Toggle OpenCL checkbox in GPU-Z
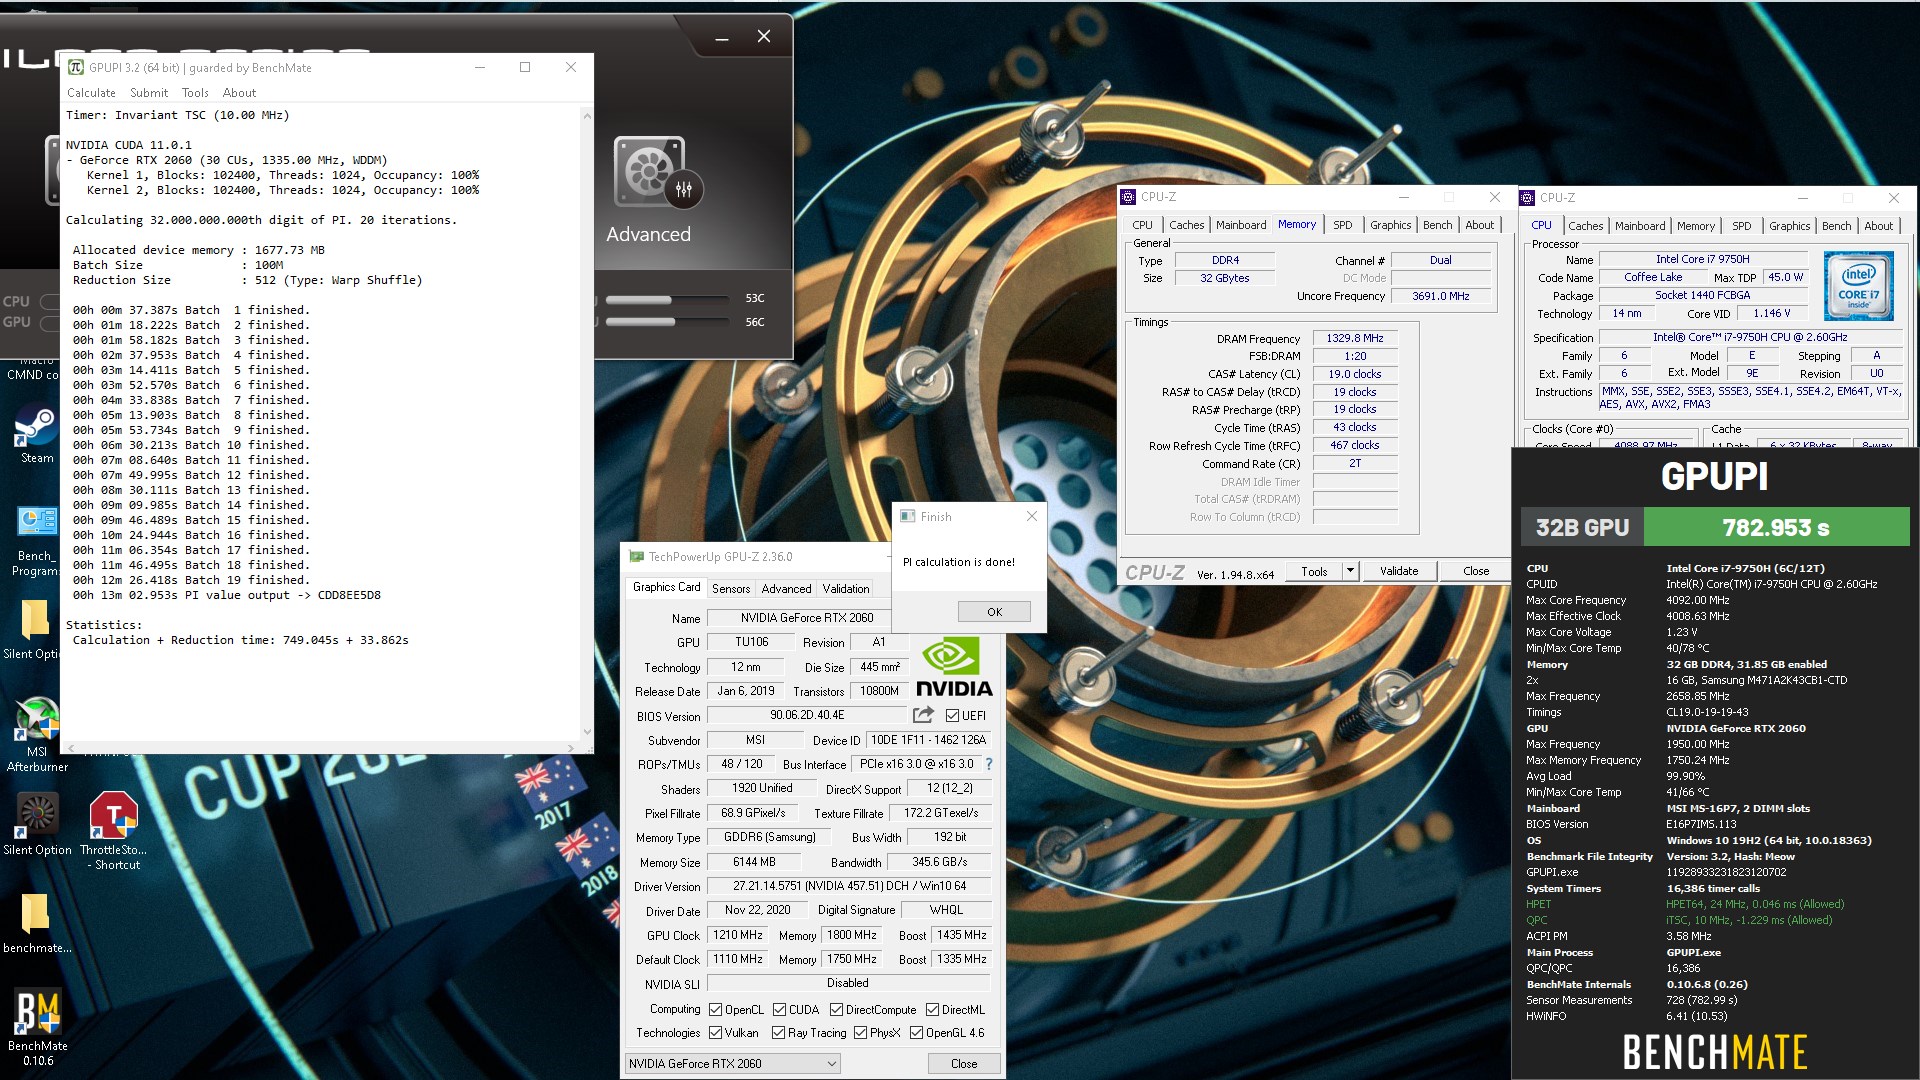1920x1080 pixels. pyautogui.click(x=715, y=1010)
